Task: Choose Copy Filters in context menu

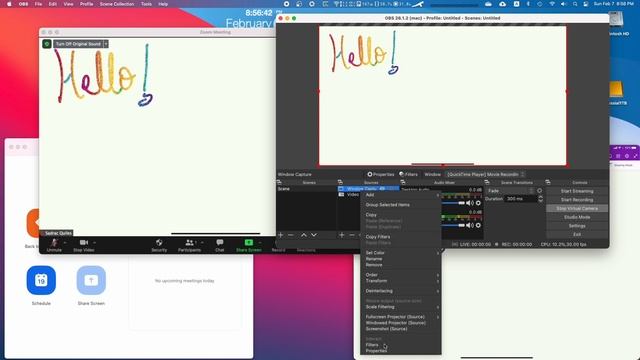Action: click(378, 237)
